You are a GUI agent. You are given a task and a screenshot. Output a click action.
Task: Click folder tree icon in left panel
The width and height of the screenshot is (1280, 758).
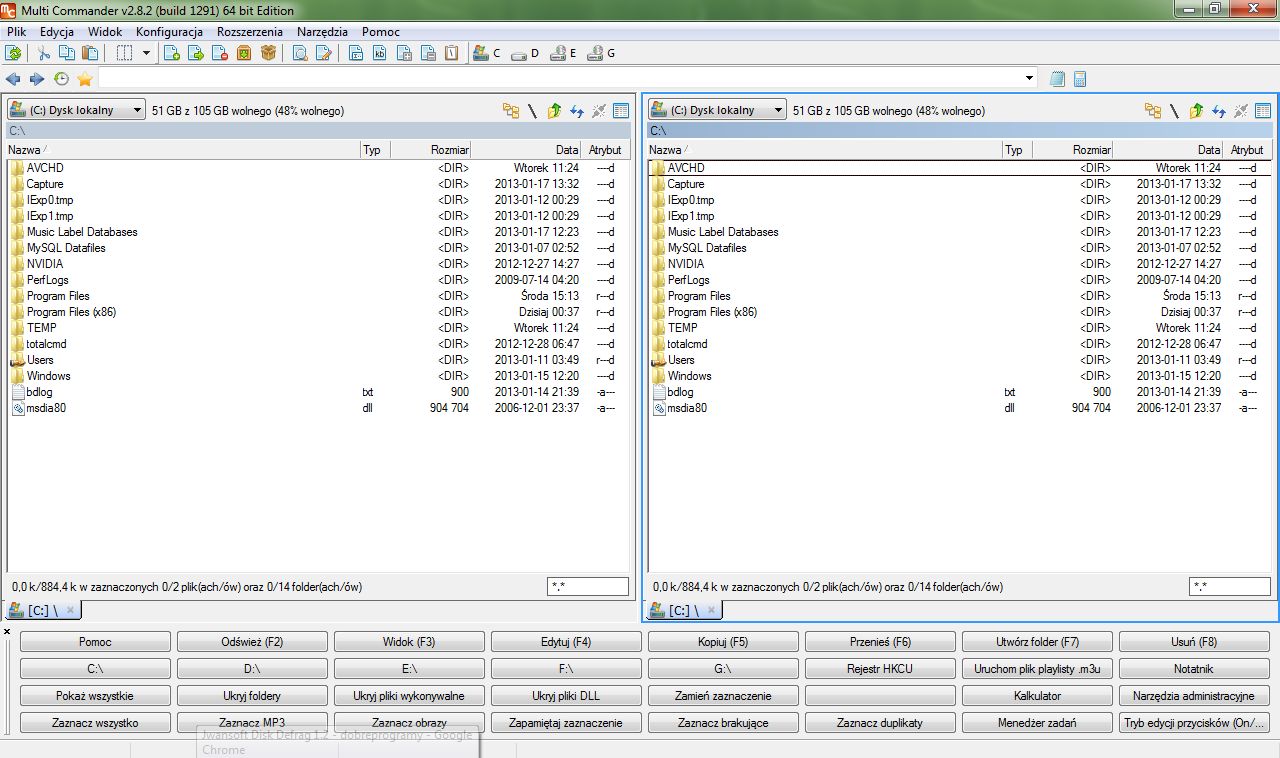click(511, 111)
